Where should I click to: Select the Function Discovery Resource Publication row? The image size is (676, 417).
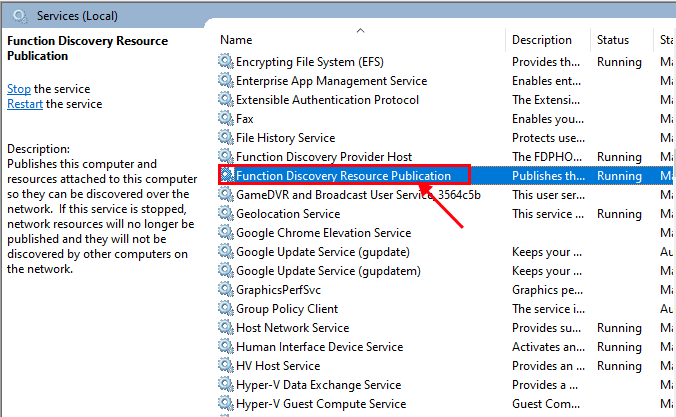click(342, 176)
